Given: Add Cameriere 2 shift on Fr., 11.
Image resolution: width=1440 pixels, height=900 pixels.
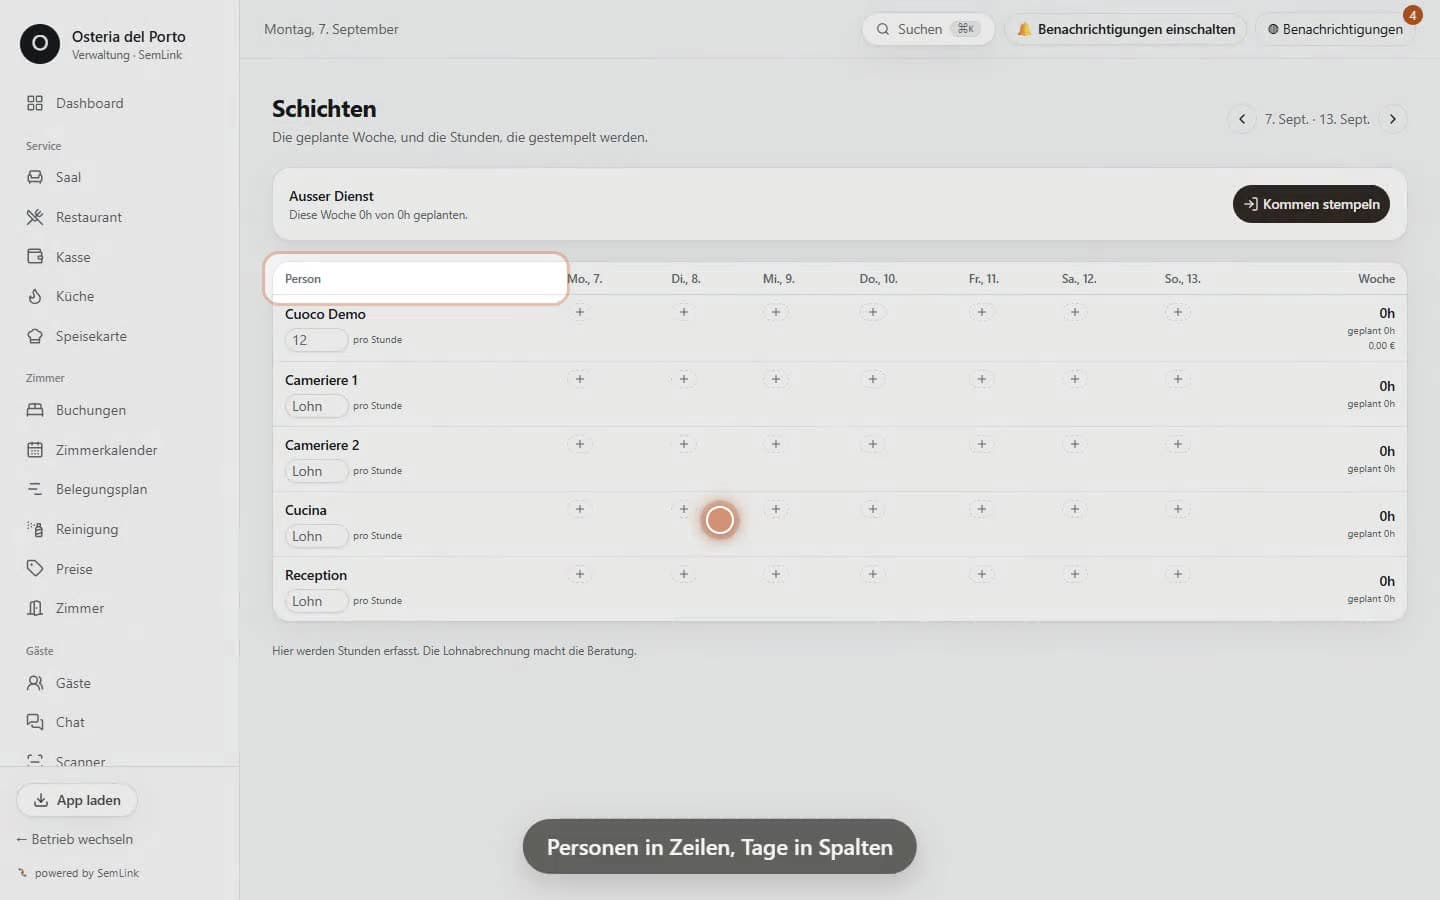Looking at the screenshot, I should [x=982, y=444].
